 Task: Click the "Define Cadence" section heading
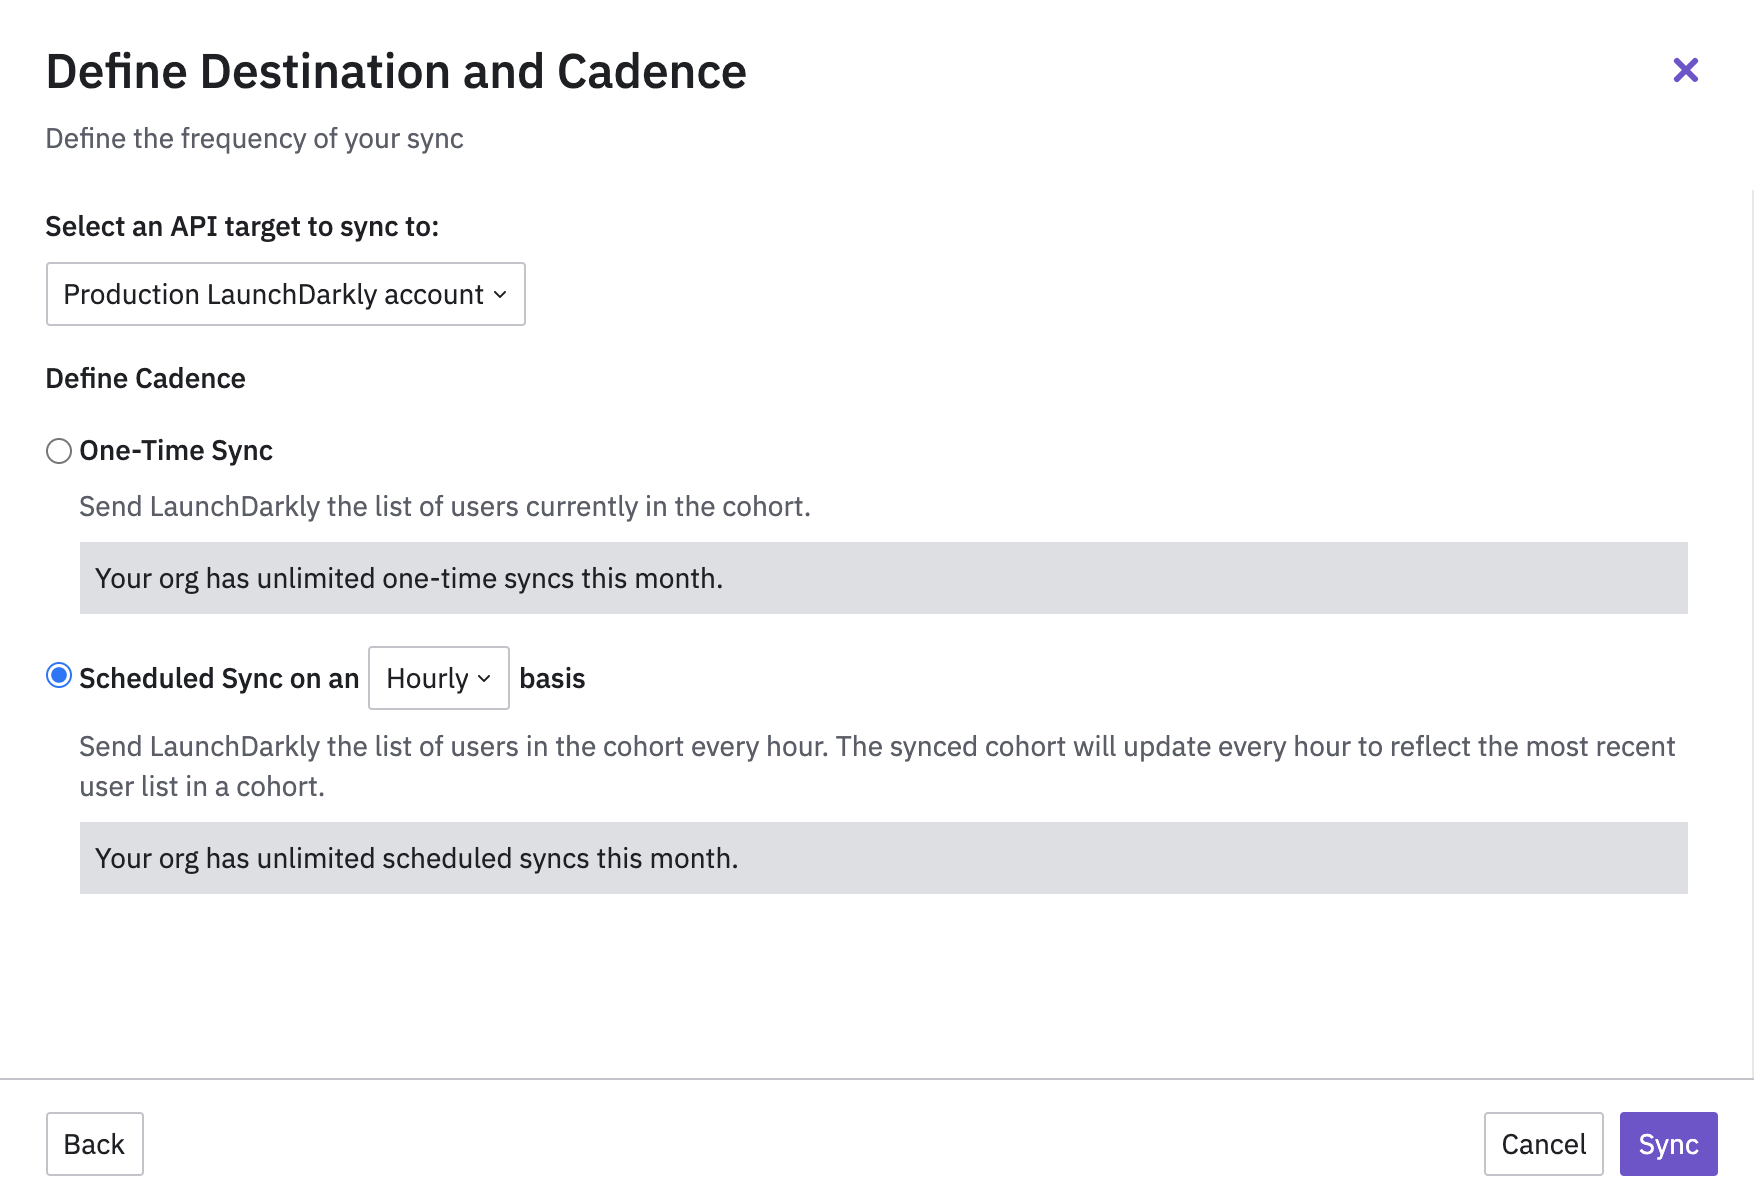point(146,379)
